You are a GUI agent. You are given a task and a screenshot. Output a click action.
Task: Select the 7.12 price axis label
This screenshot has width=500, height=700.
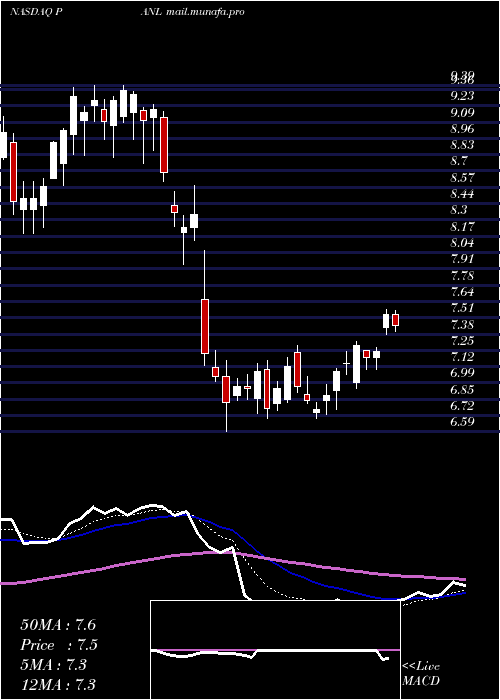[x=462, y=357]
